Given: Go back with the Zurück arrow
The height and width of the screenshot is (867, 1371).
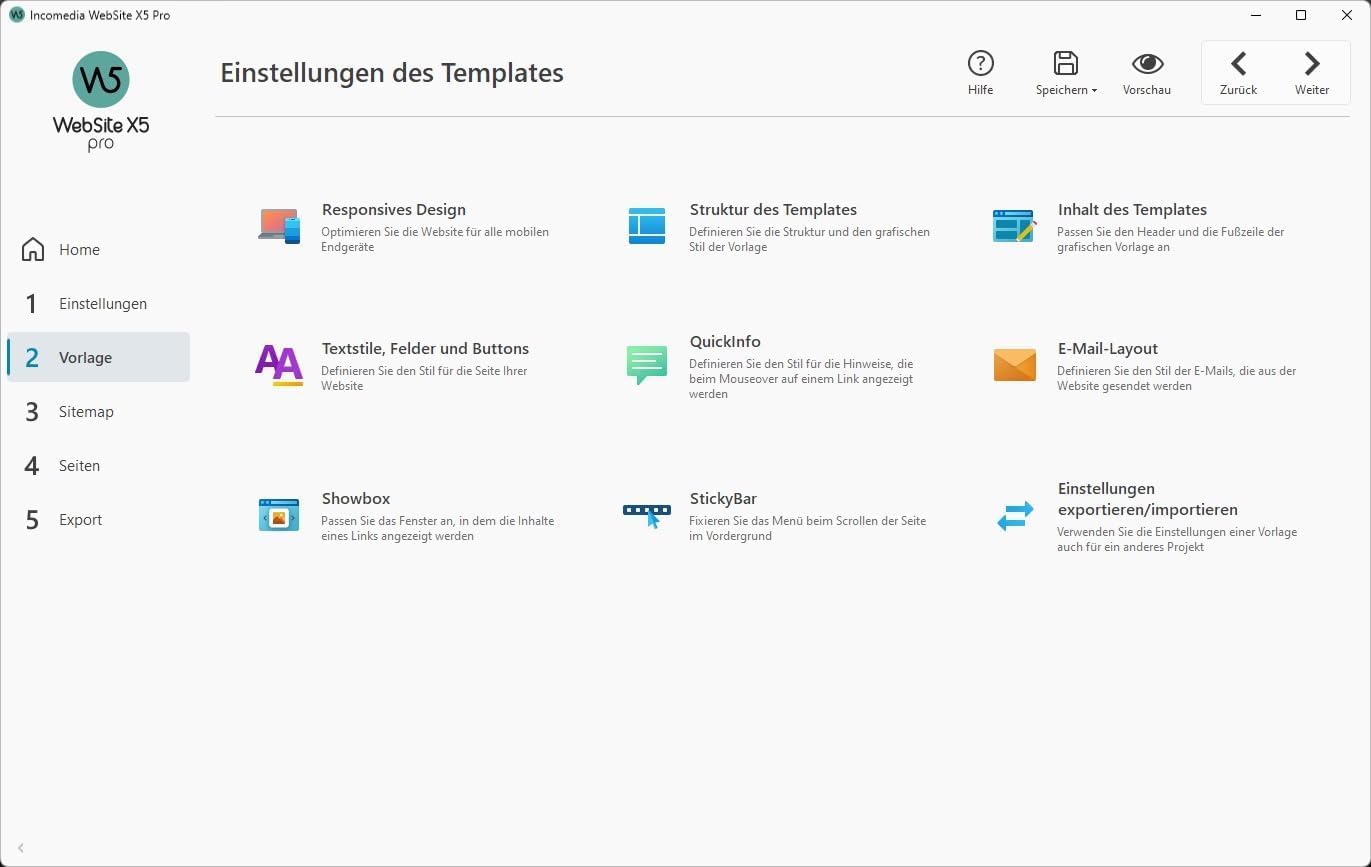Looking at the screenshot, I should 1238,64.
